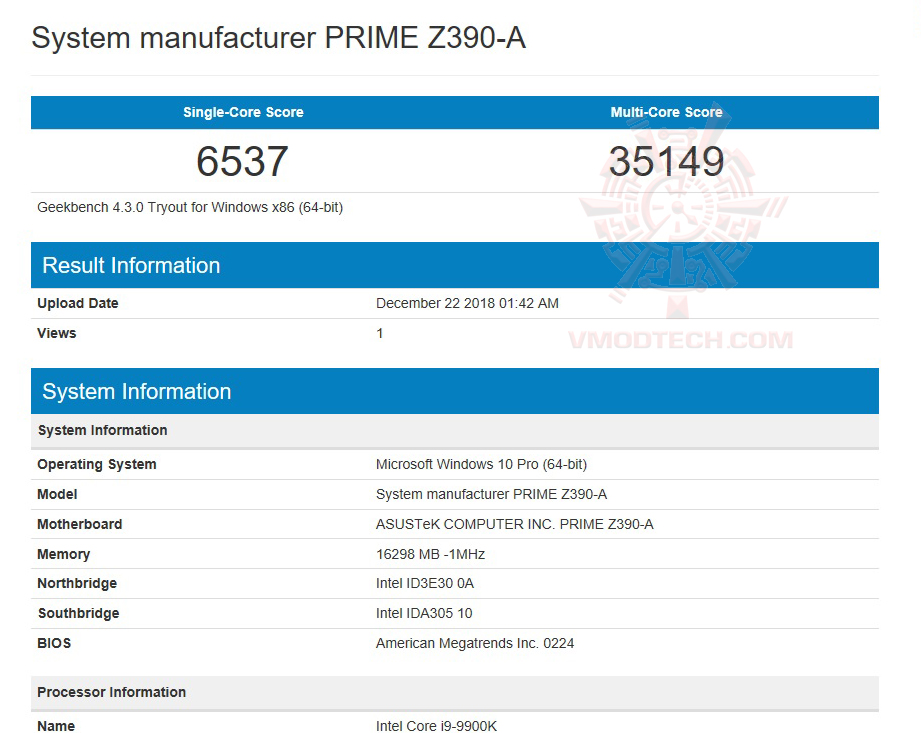Select the Single-Core Score header
Screen dimensions: 921x733
click(x=242, y=112)
